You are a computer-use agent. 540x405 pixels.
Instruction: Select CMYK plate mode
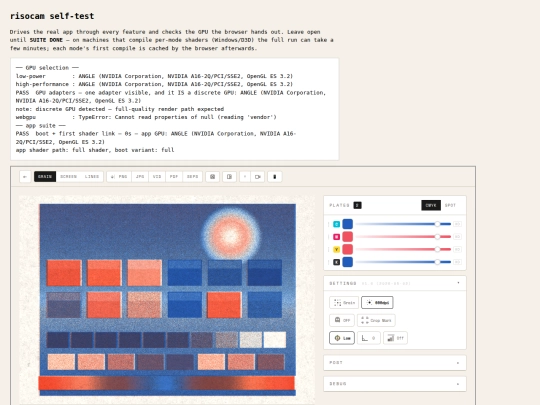point(431,205)
